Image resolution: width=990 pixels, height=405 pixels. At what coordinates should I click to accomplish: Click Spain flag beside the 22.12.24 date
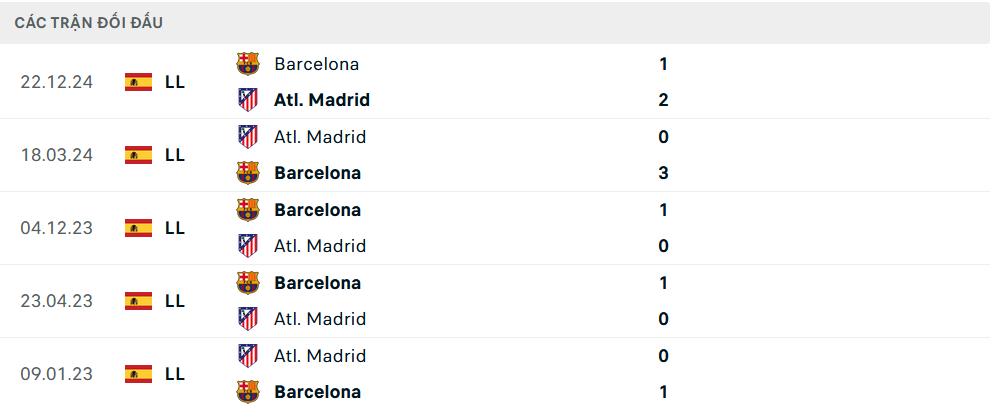coord(138,82)
